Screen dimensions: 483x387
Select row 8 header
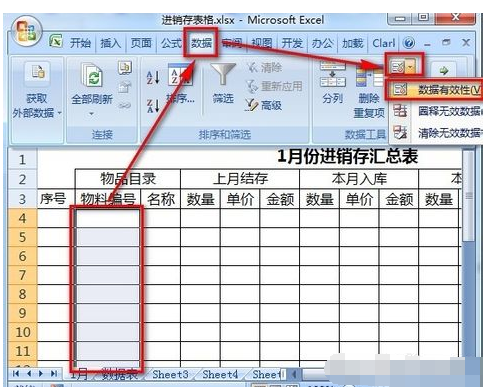click(x=22, y=294)
